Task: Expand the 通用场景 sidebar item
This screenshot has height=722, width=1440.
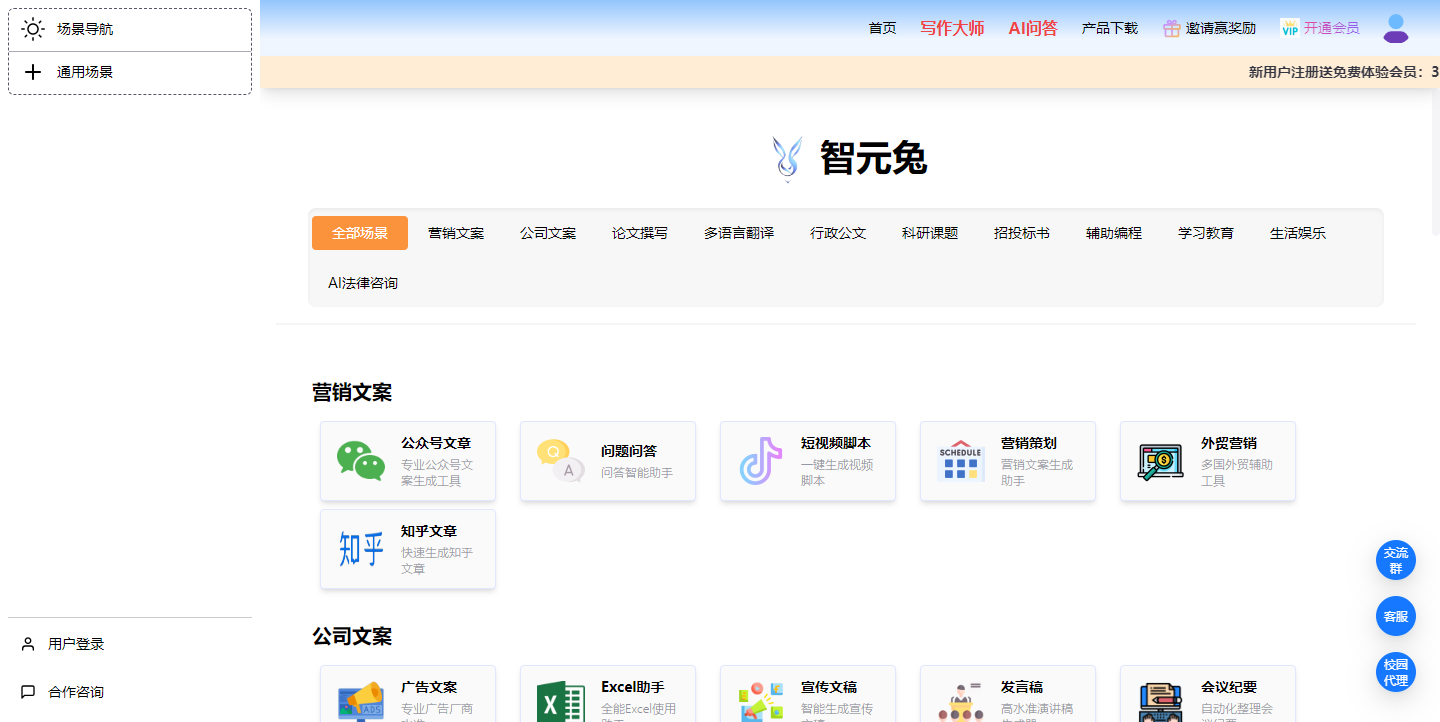Action: 130,72
